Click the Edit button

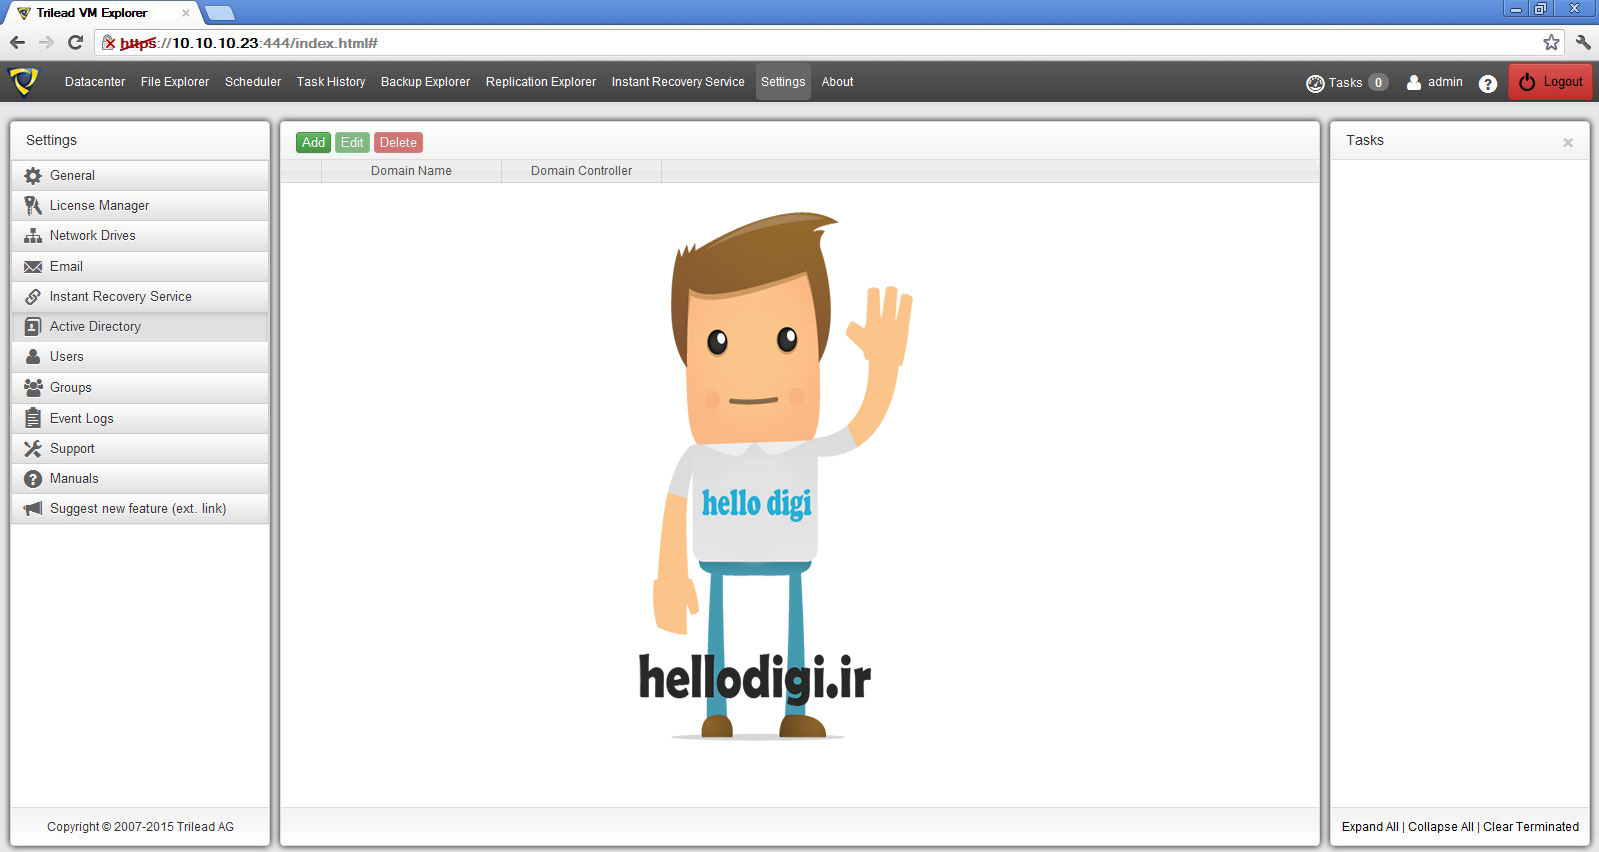[352, 143]
